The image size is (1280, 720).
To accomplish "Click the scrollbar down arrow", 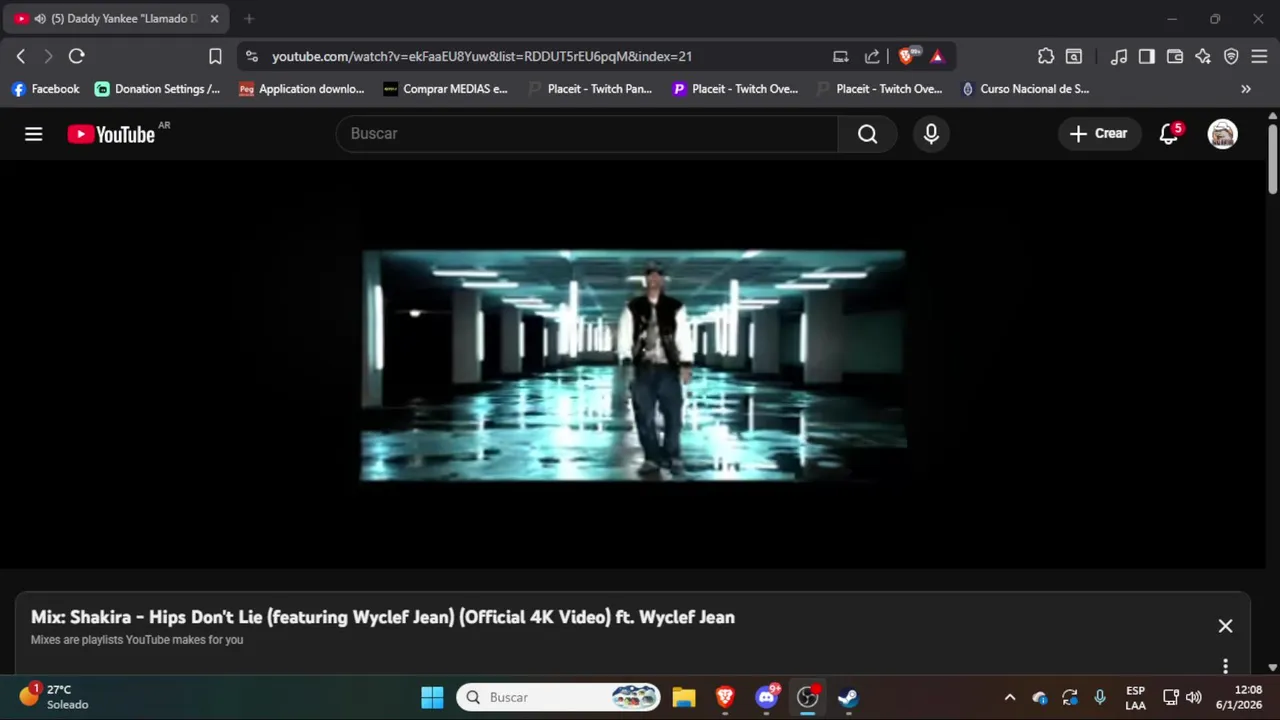I will point(1272,667).
